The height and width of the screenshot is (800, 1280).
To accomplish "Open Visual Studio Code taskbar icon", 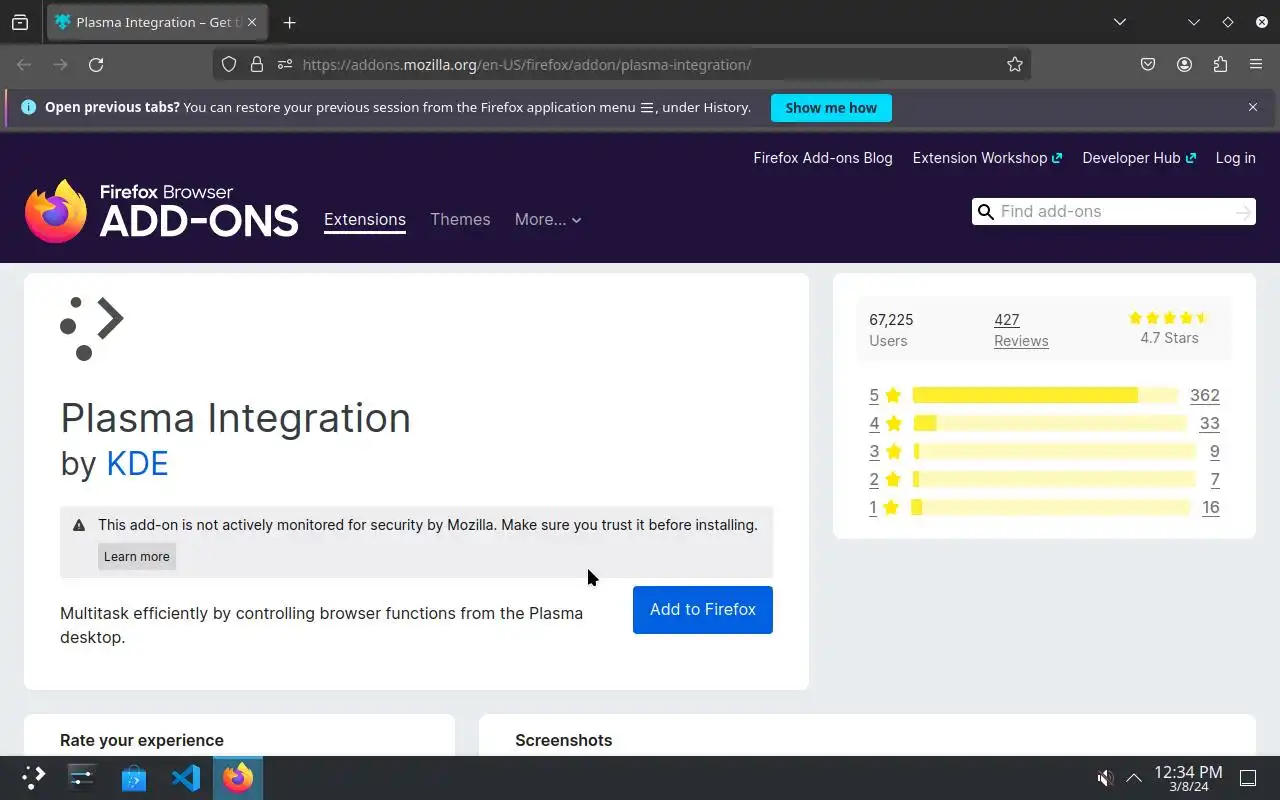I will [x=185, y=777].
